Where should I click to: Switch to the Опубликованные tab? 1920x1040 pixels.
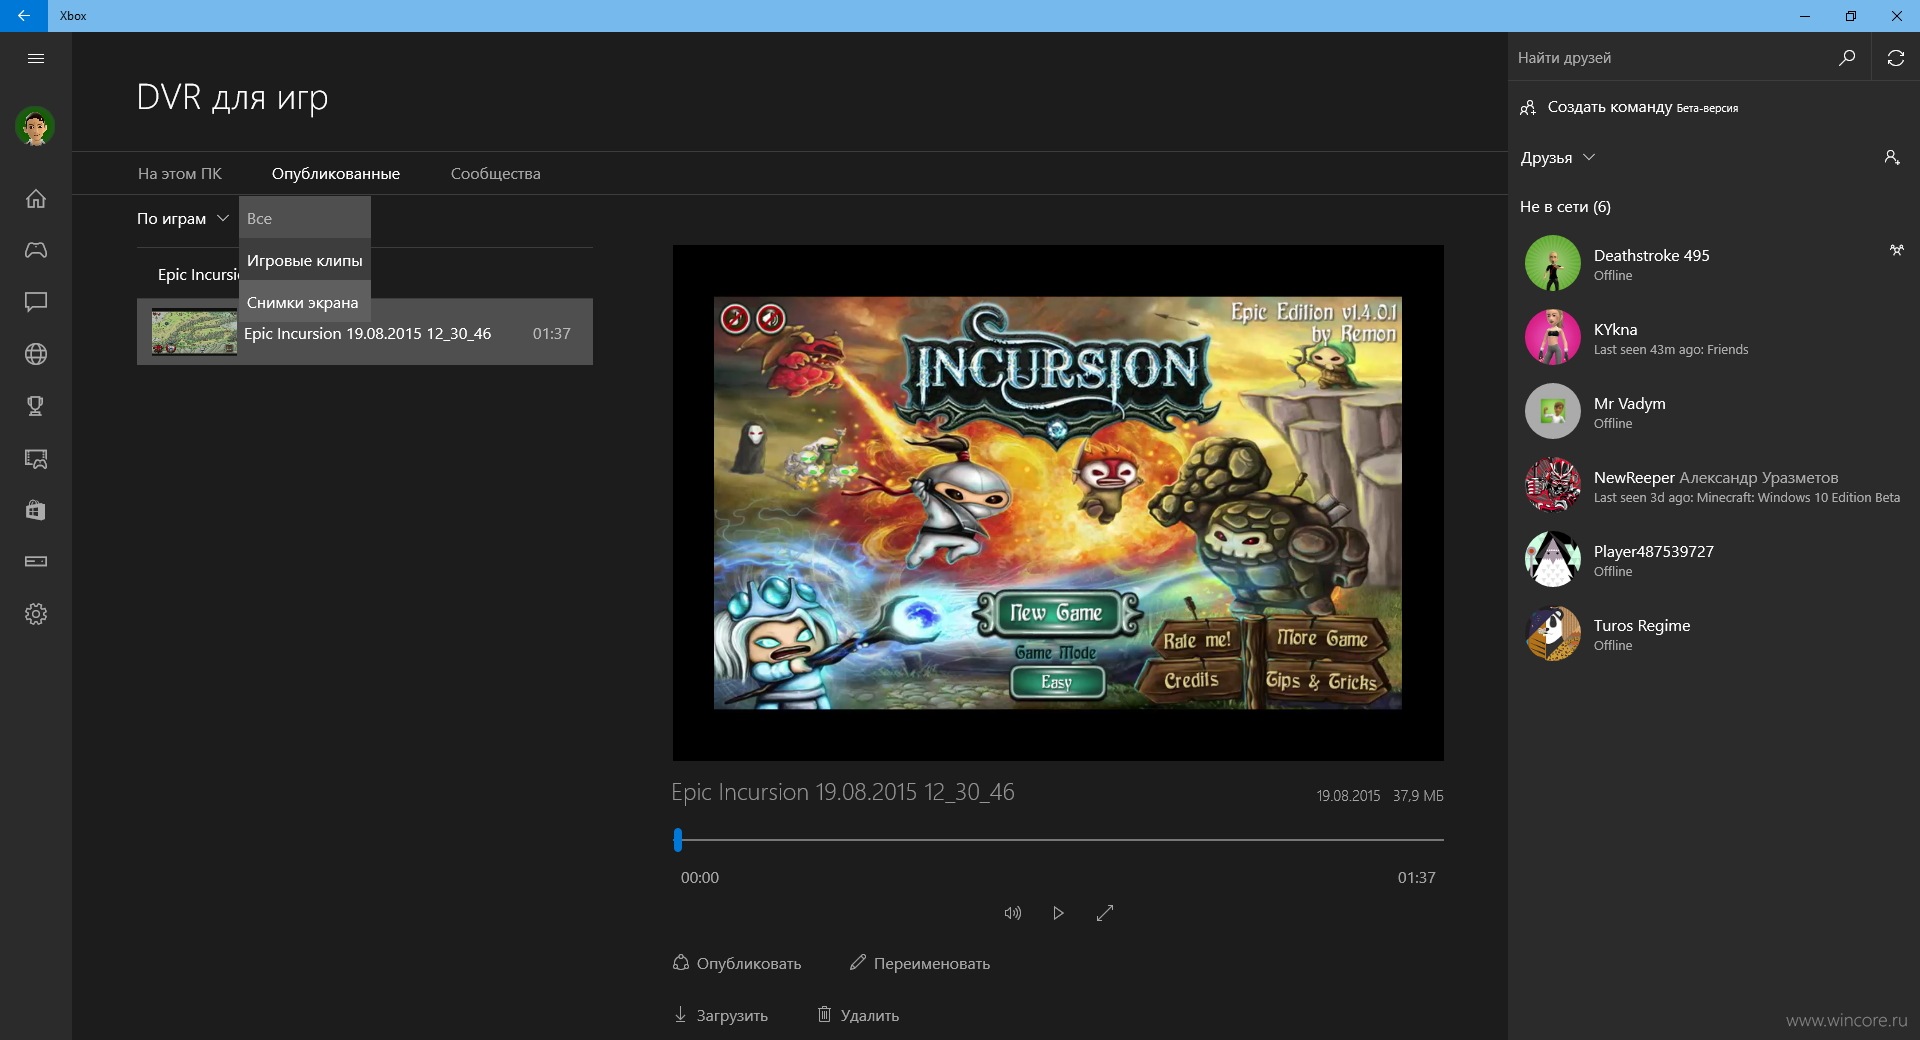[x=336, y=173]
